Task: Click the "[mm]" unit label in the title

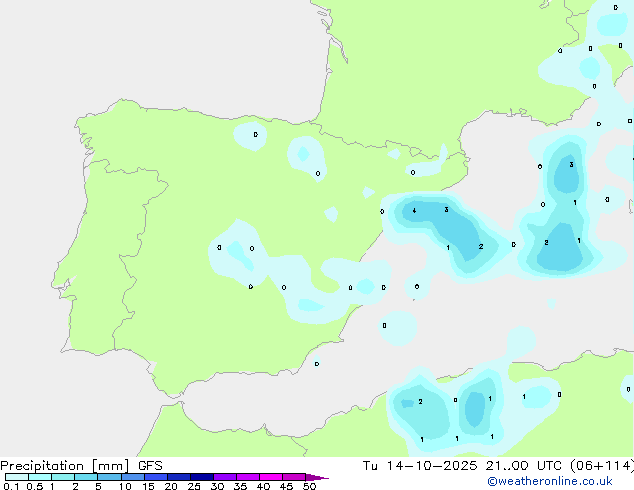Action: 111,466
